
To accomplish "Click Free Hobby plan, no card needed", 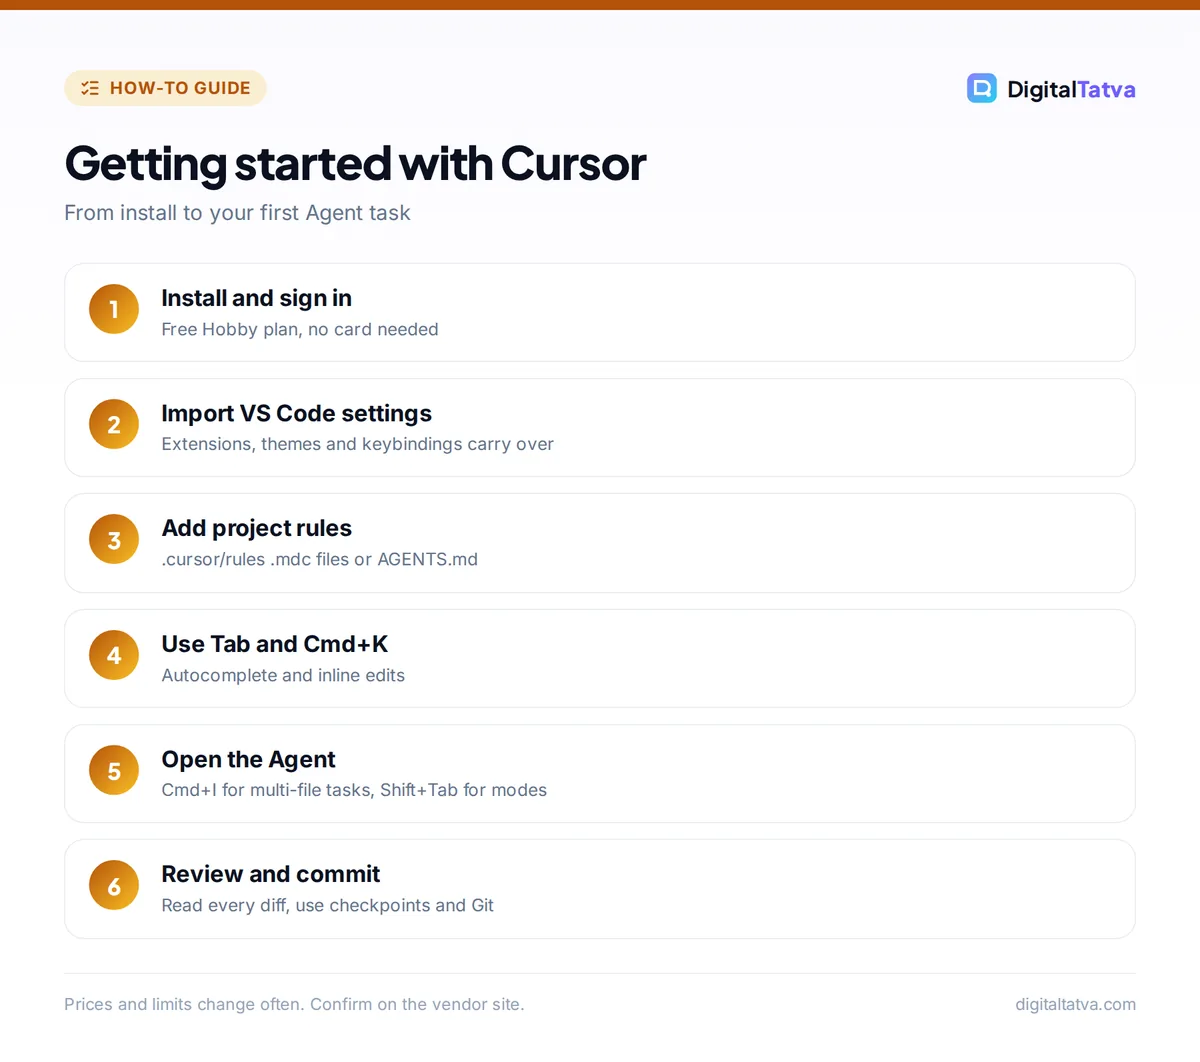I will (300, 329).
